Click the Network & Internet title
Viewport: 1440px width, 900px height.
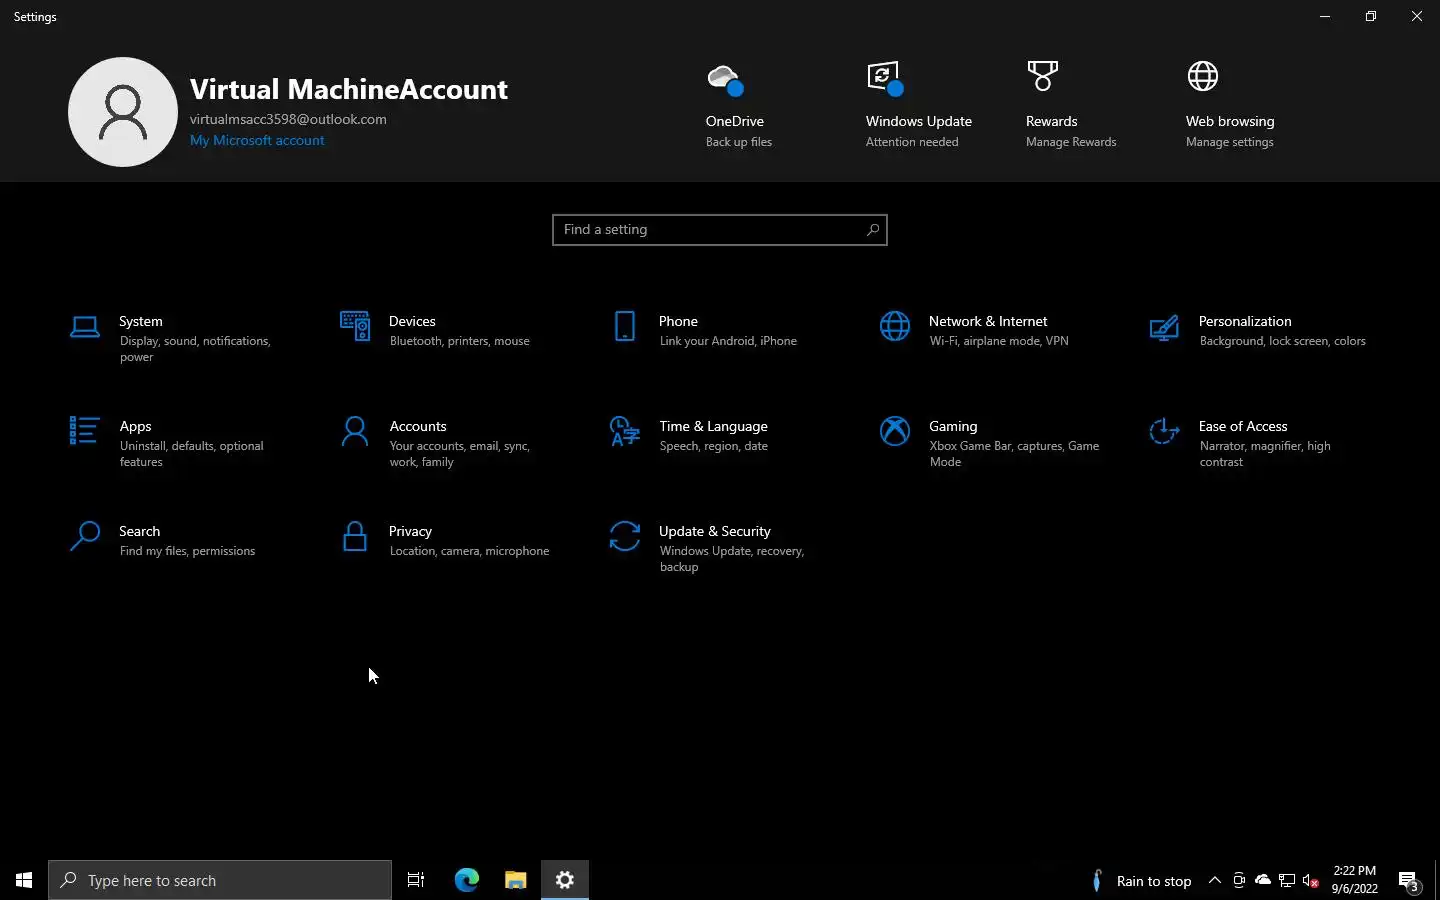point(988,321)
